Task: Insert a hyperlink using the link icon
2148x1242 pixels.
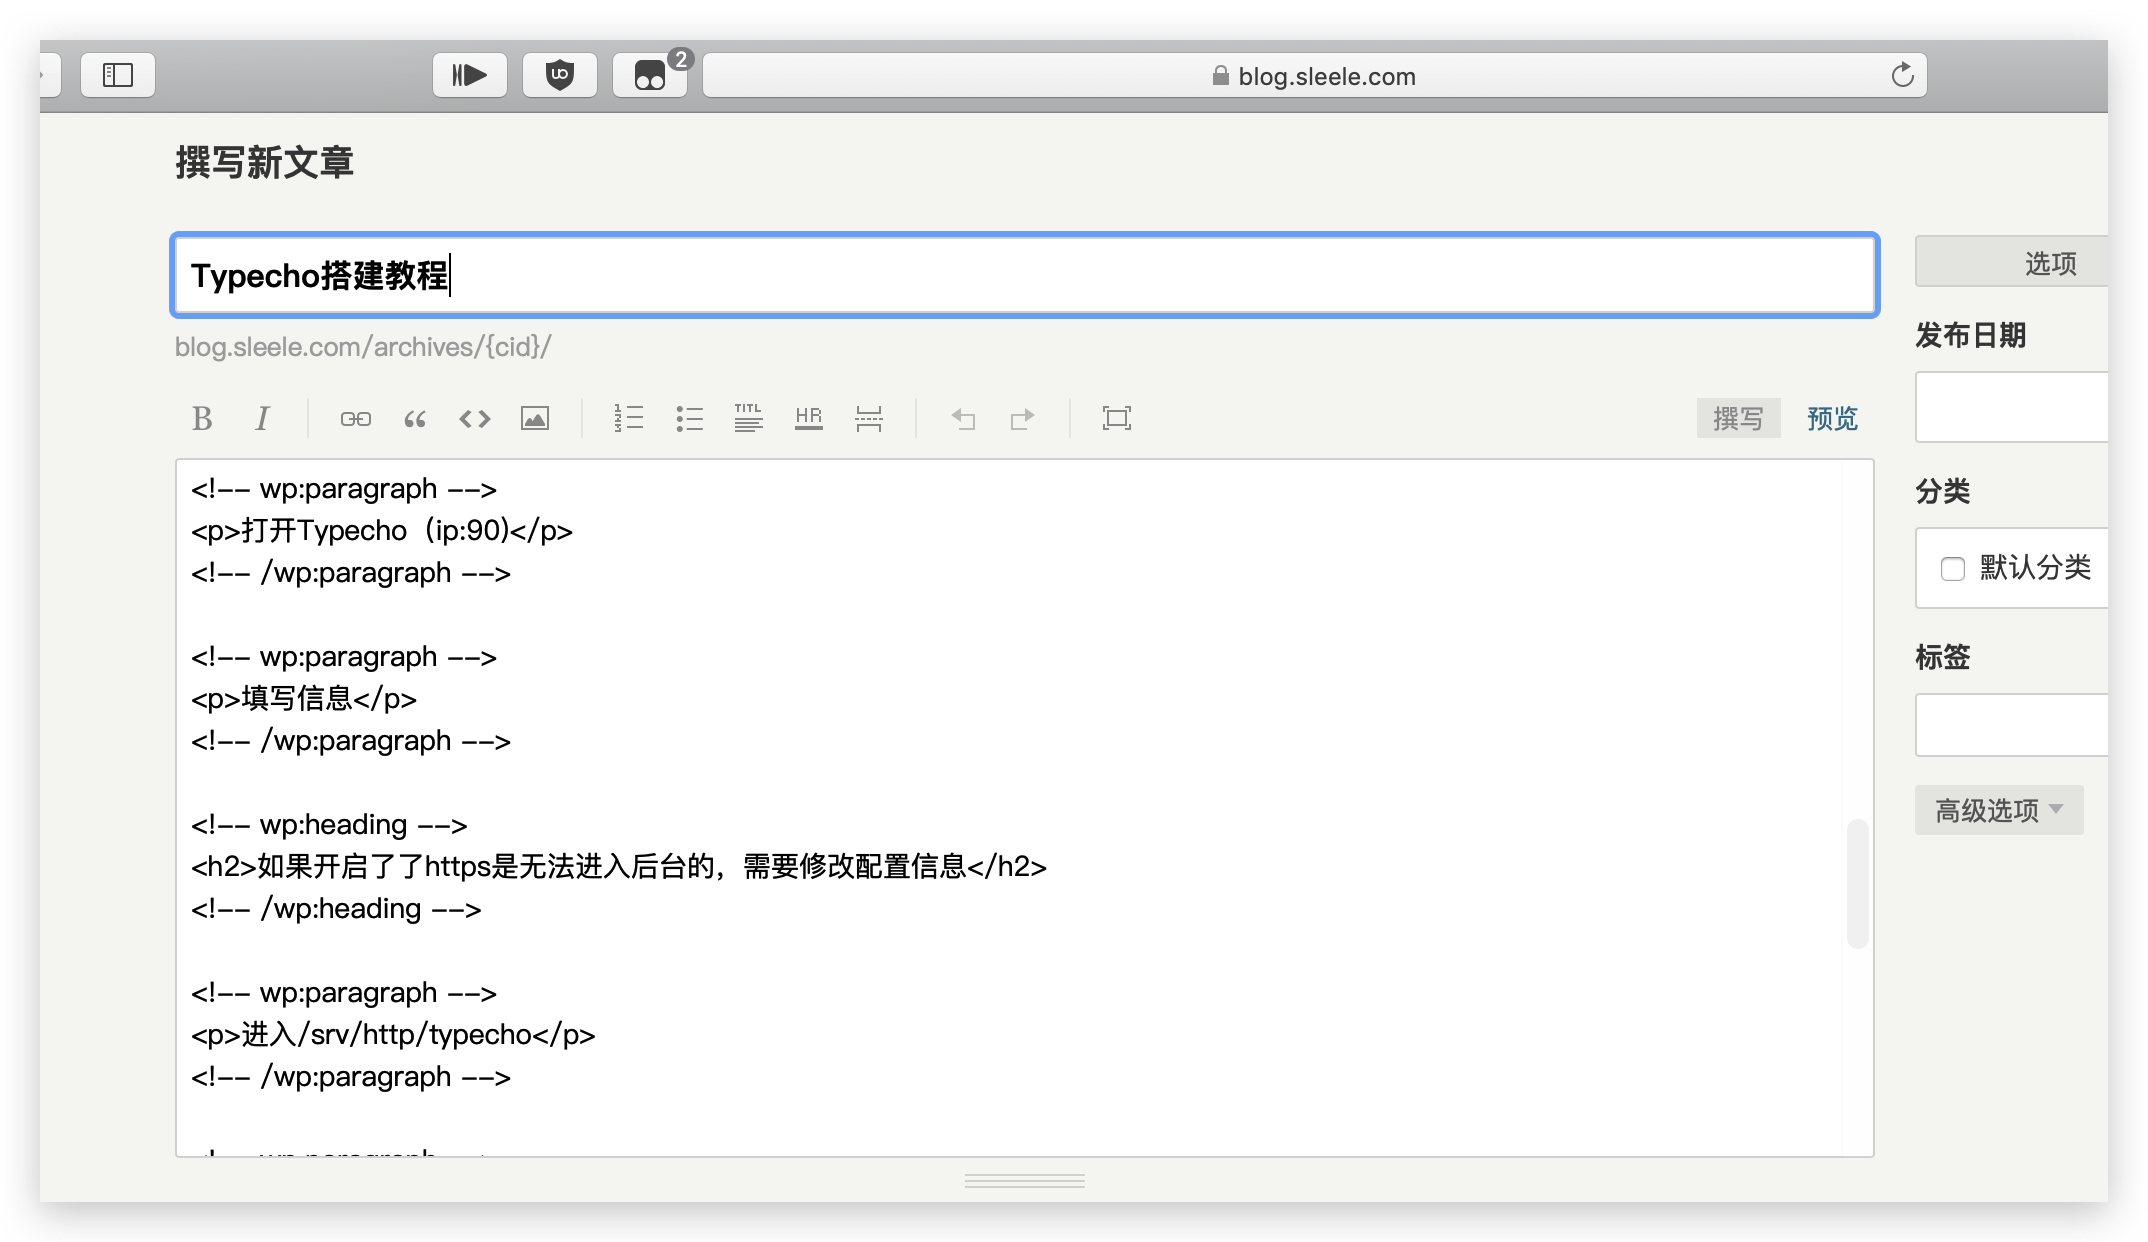Action: pyautogui.click(x=355, y=418)
